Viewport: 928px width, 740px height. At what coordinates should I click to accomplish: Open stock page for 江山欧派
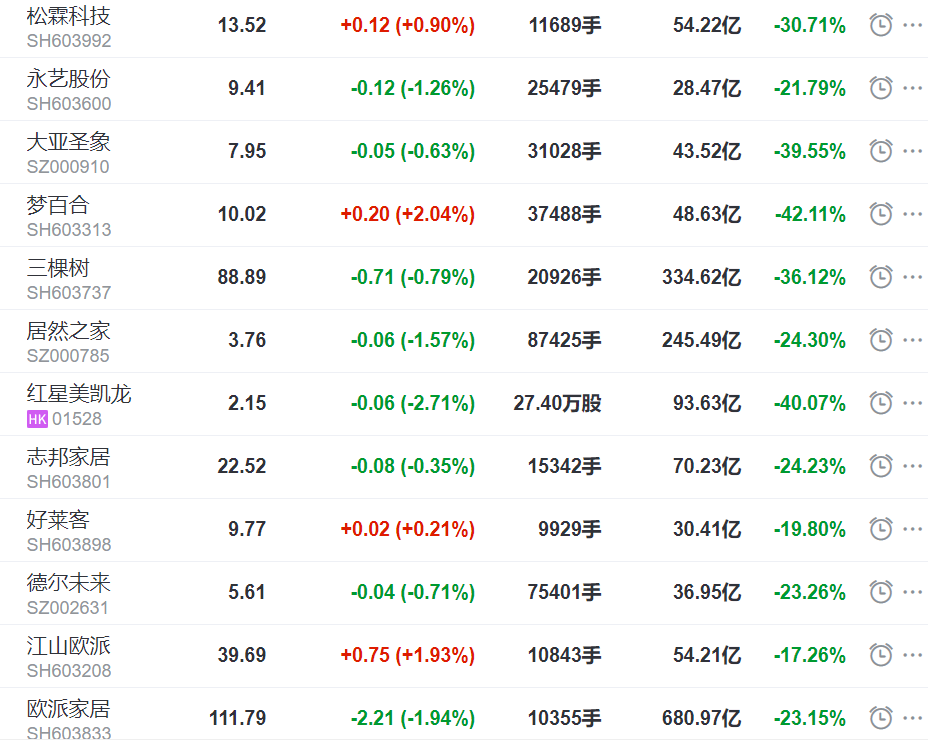click(x=69, y=646)
